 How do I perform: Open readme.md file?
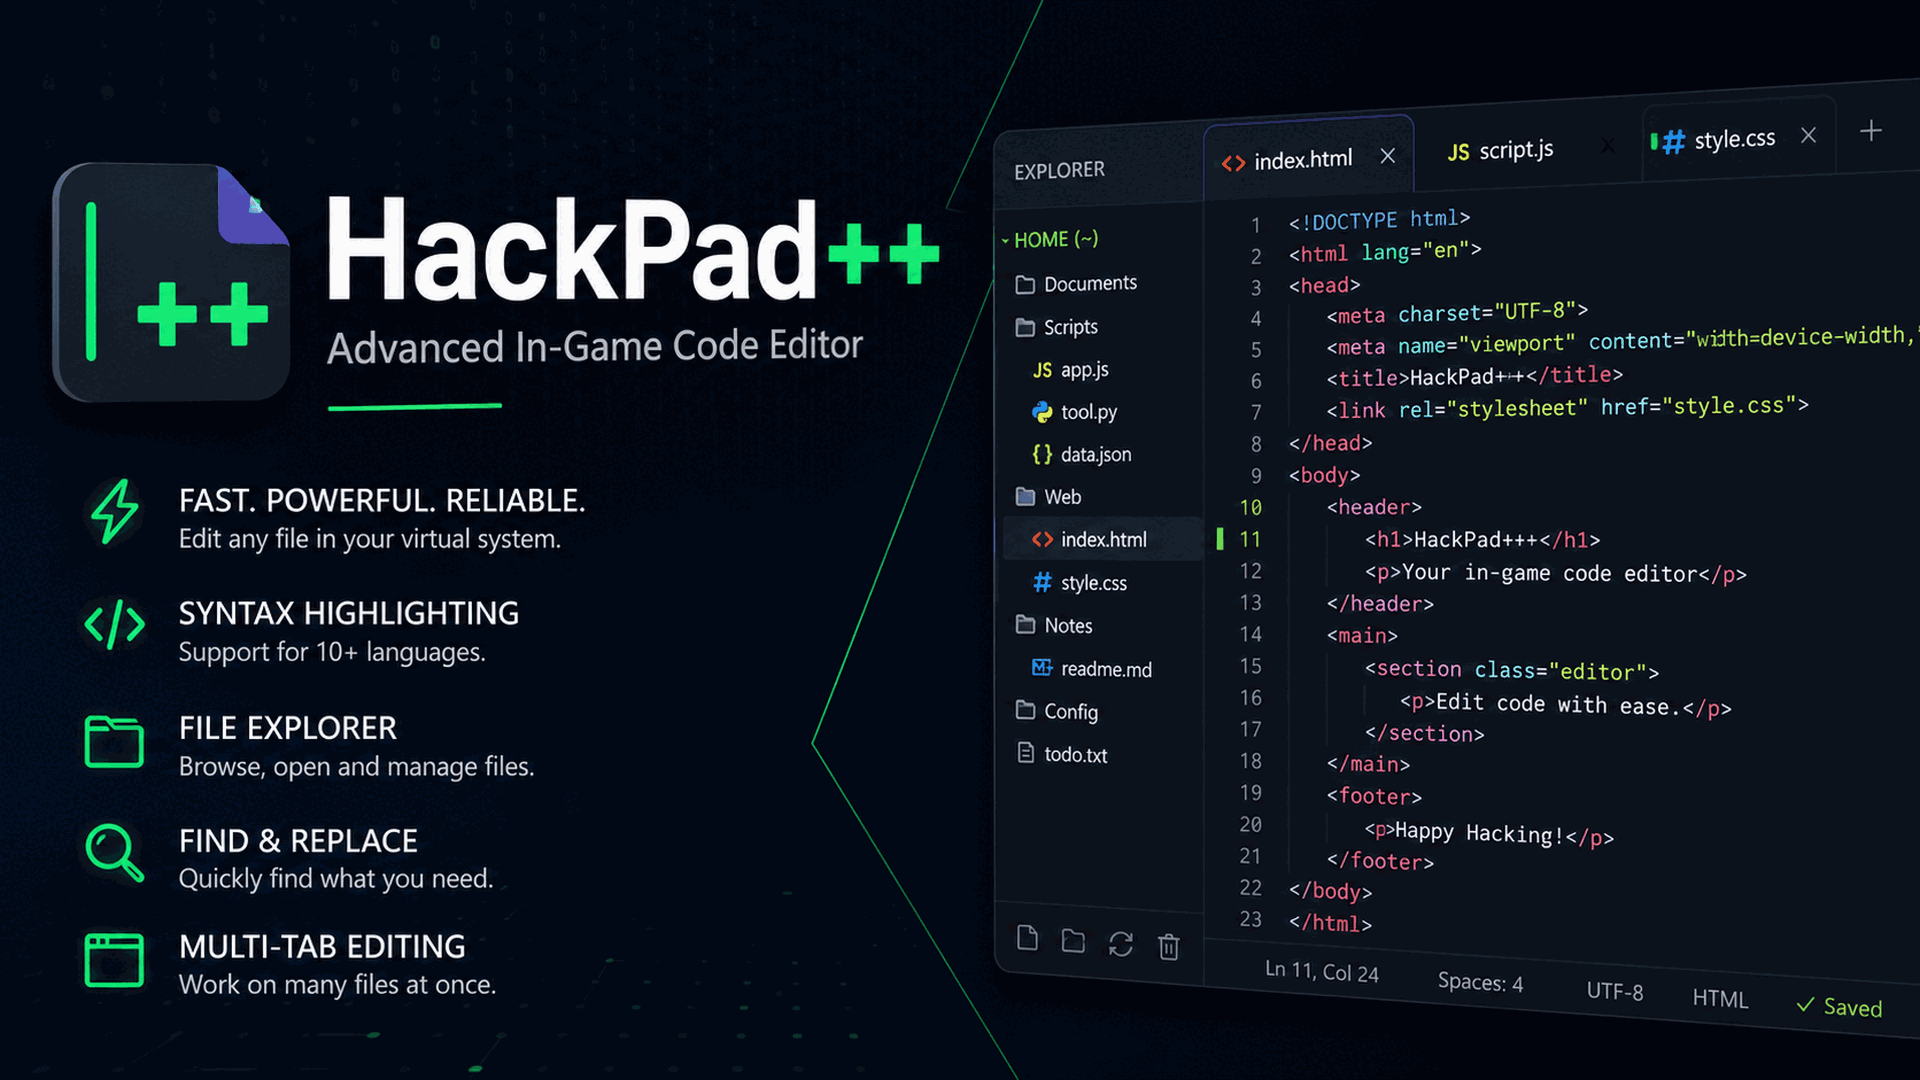1092,669
